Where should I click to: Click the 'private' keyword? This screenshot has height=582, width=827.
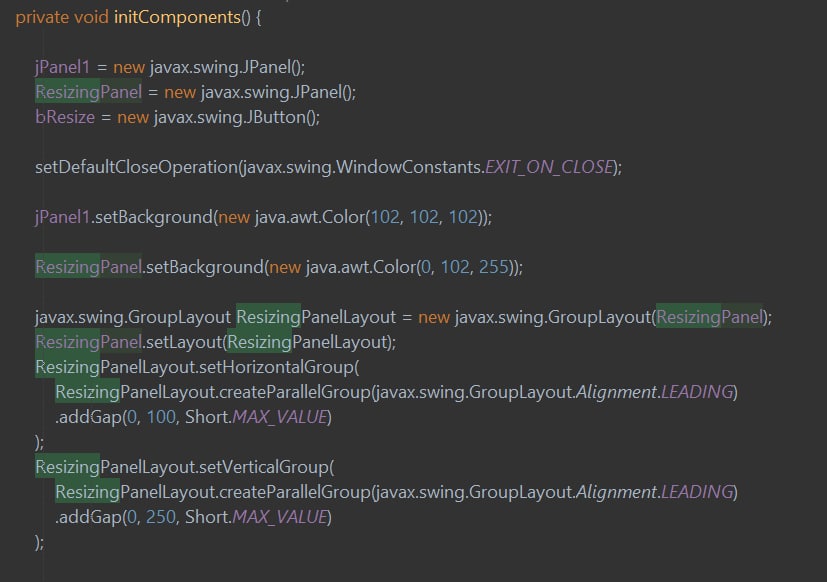[42, 17]
